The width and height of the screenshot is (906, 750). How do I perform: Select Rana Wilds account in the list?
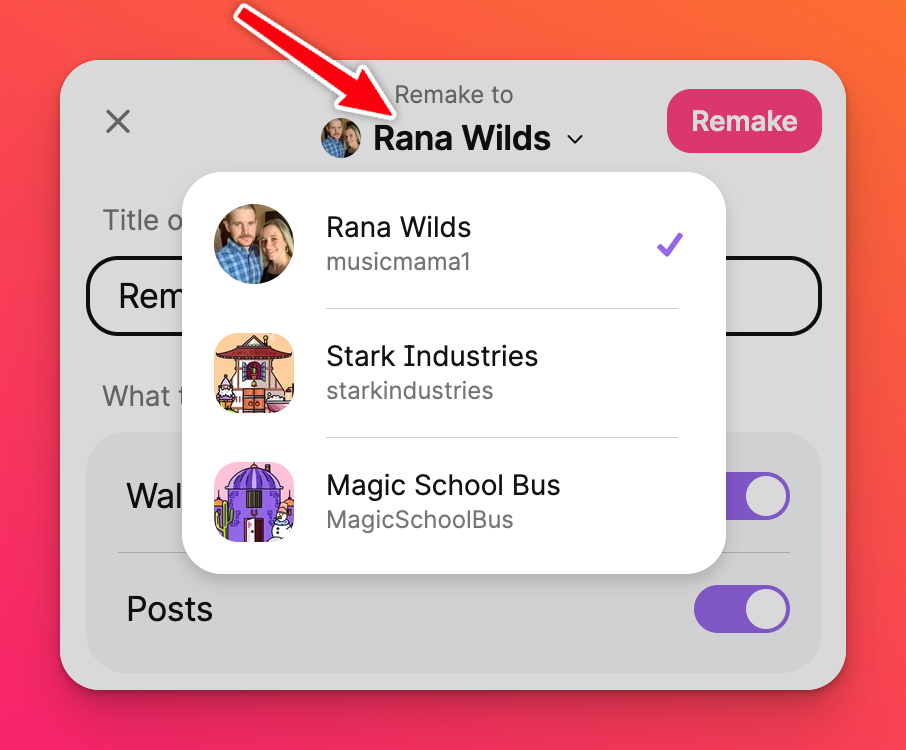(x=454, y=244)
